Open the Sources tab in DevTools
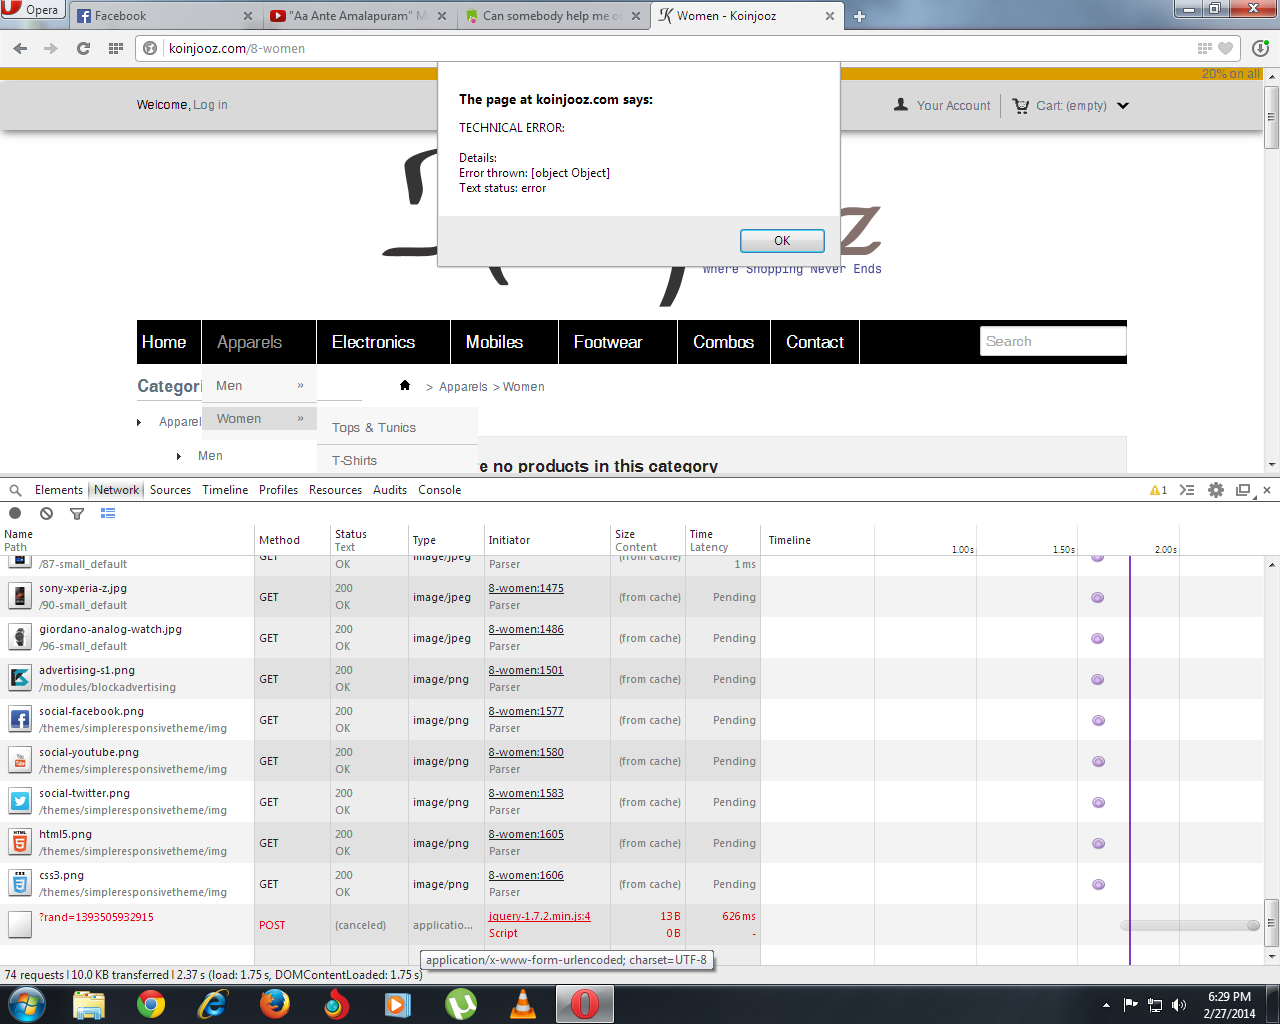The image size is (1280, 1024). pyautogui.click(x=170, y=490)
